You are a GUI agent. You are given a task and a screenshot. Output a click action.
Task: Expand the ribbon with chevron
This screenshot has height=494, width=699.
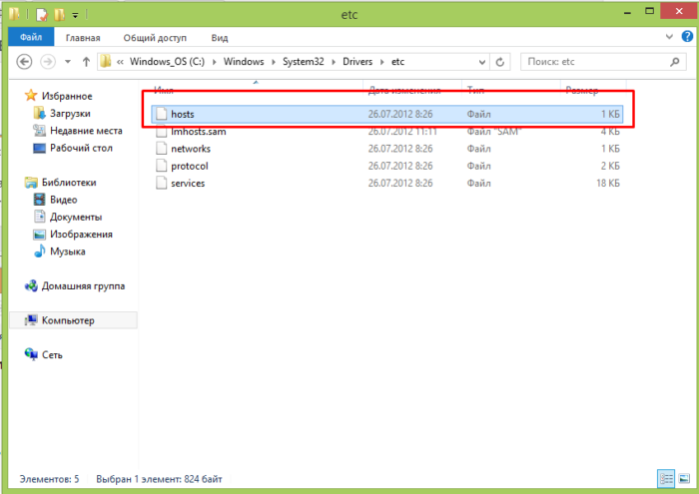[669, 37]
